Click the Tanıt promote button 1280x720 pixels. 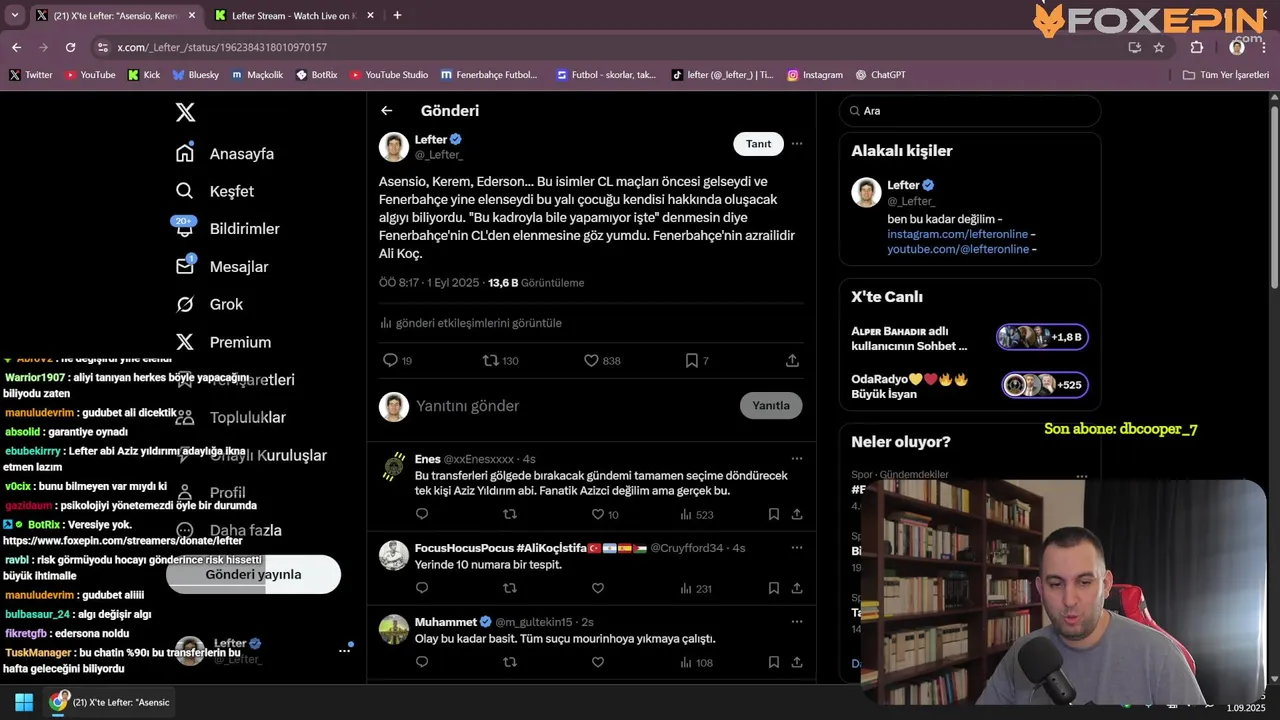[x=758, y=144]
